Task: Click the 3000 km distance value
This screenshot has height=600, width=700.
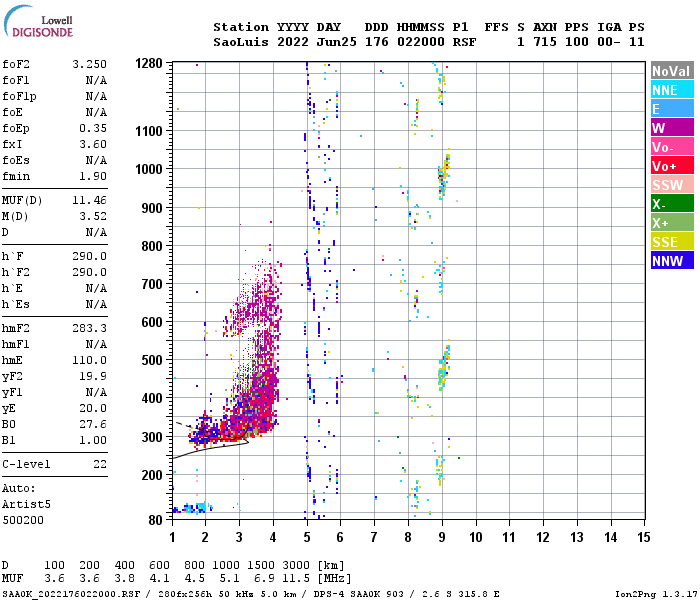Action: (296, 566)
